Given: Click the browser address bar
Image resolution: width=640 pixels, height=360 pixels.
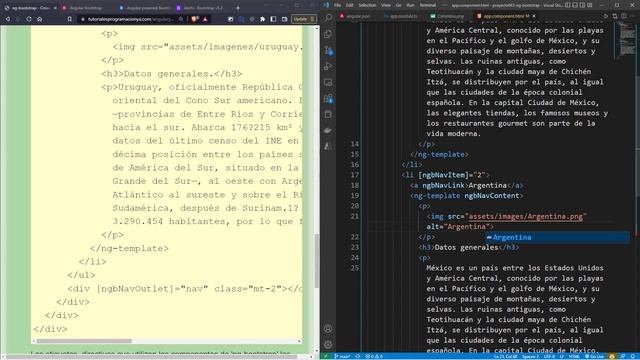Looking at the screenshot, I should (131, 19).
